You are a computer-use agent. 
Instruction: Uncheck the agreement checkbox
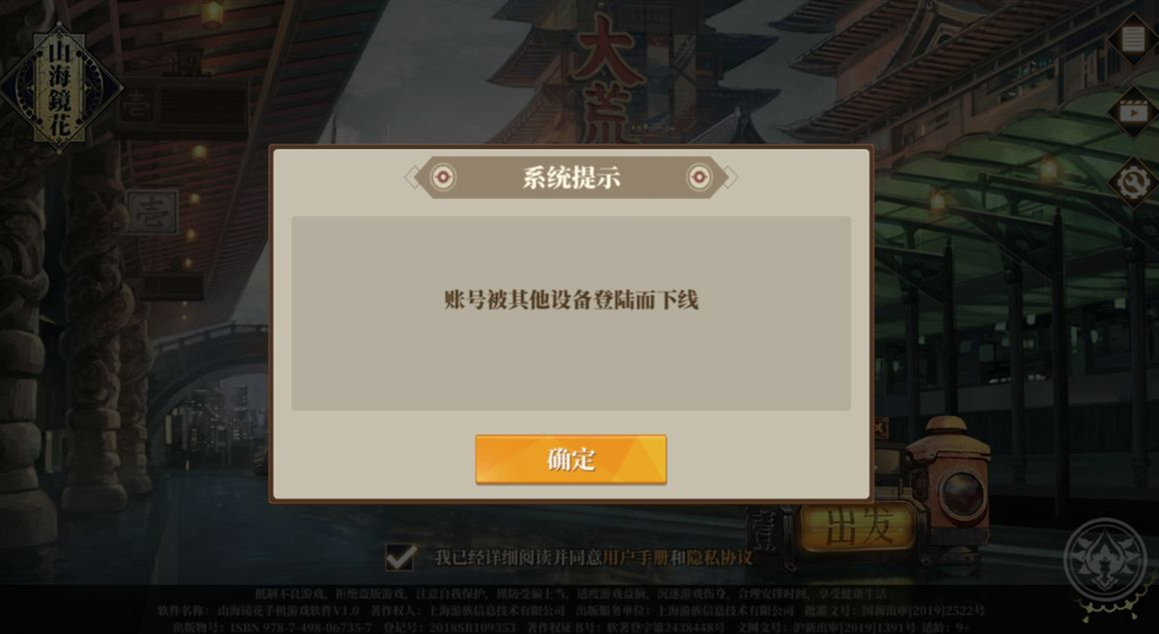tap(400, 557)
